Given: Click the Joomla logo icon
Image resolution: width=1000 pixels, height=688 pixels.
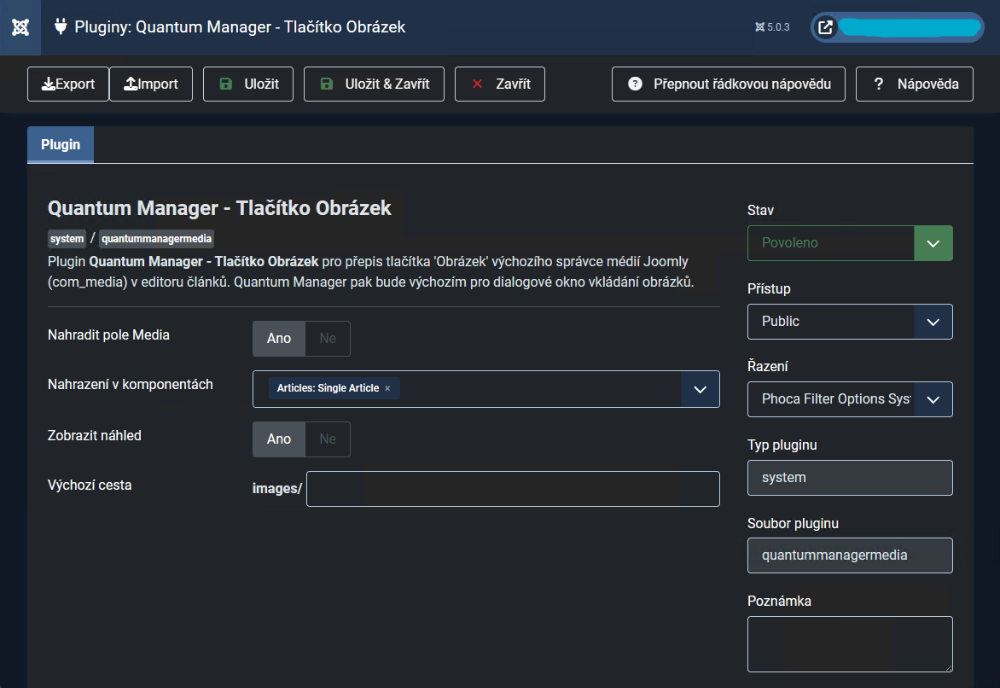Looking at the screenshot, I should click(20, 27).
